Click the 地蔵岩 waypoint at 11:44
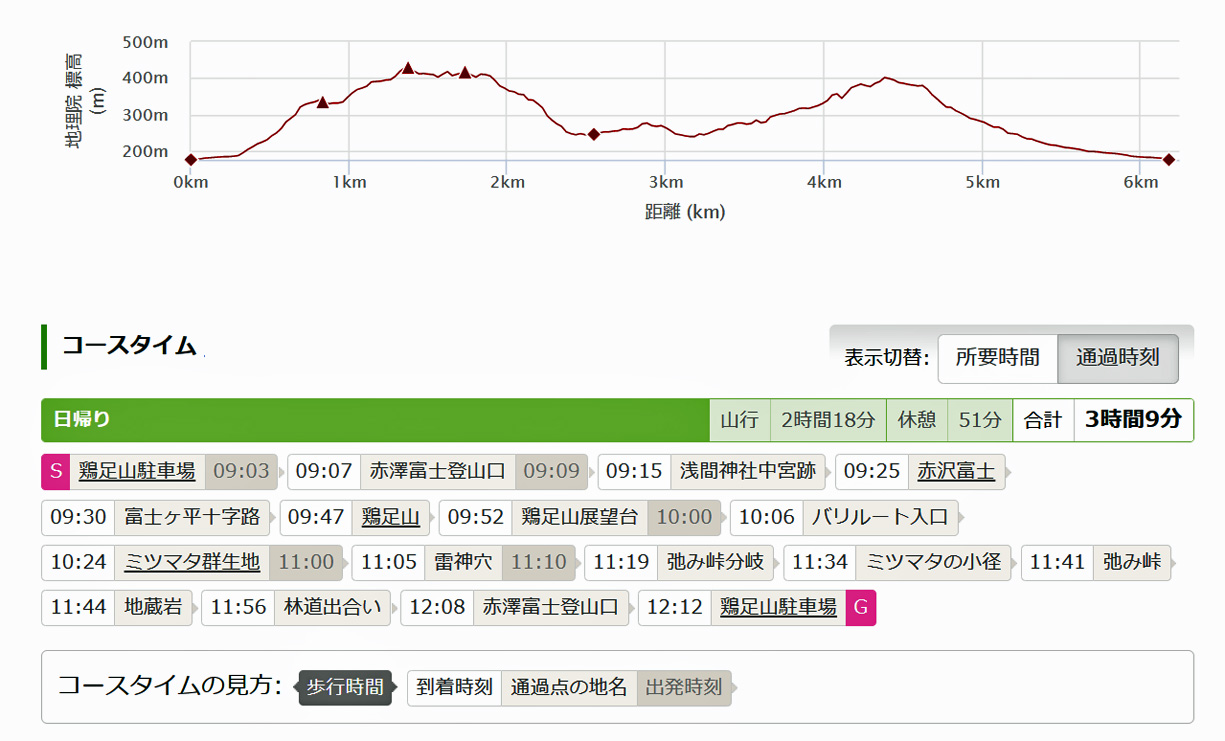The image size is (1225, 741). coord(153,608)
